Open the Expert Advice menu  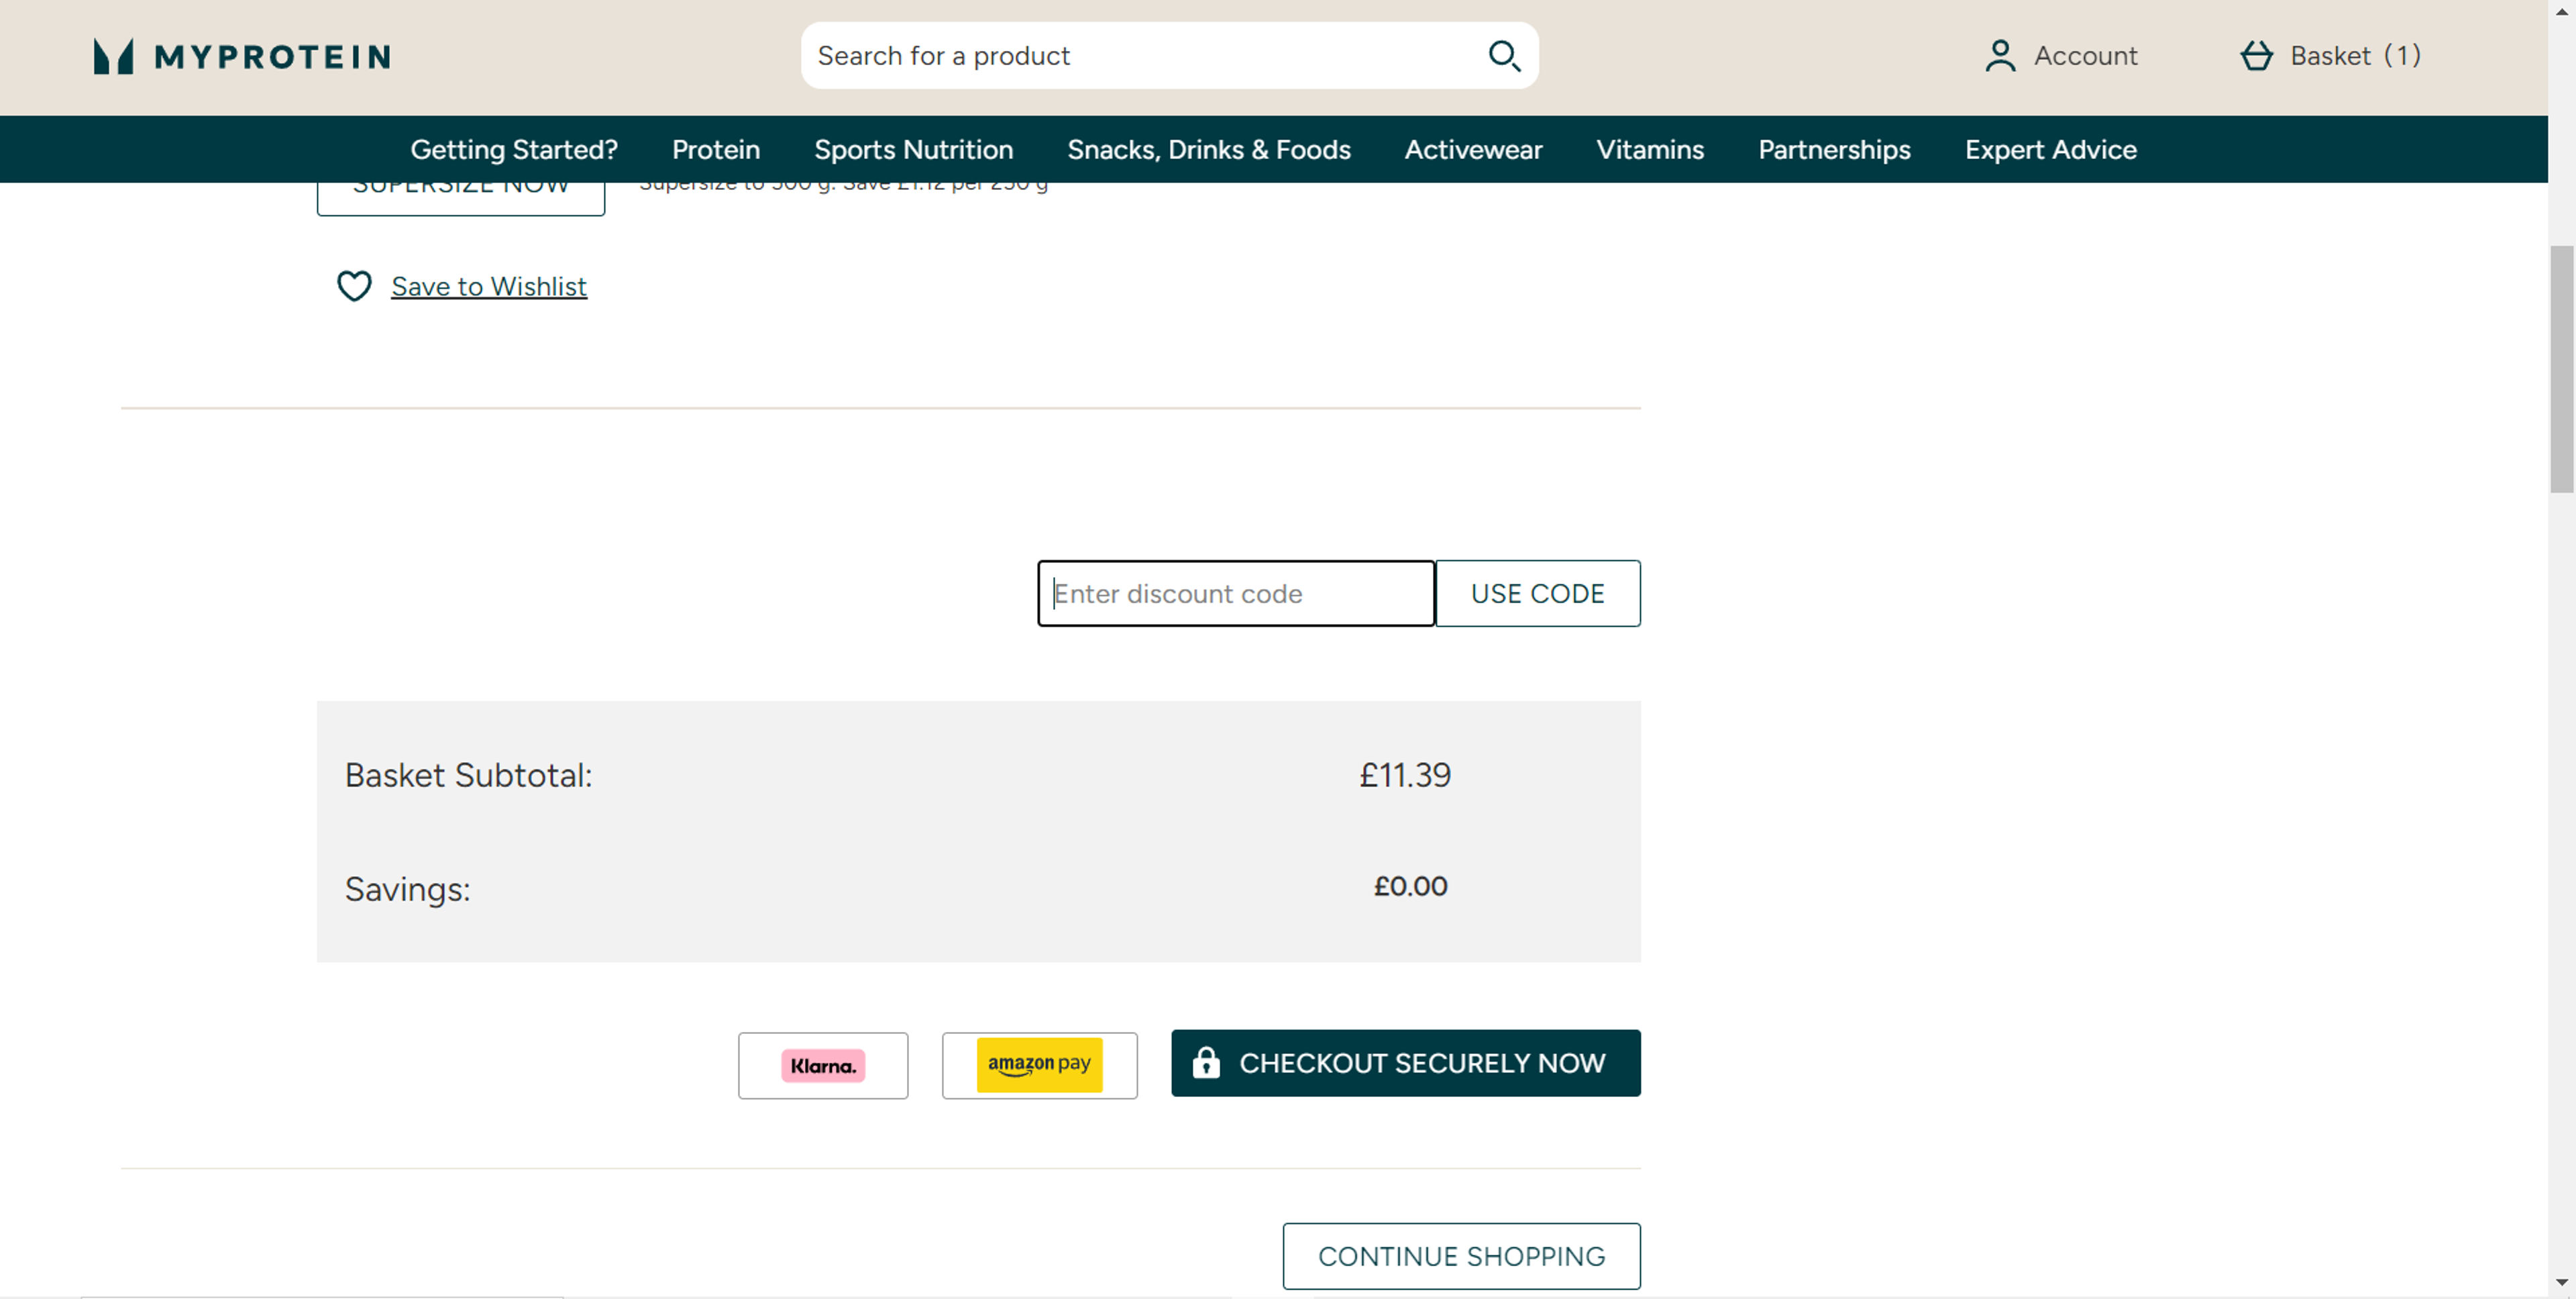[2050, 150]
